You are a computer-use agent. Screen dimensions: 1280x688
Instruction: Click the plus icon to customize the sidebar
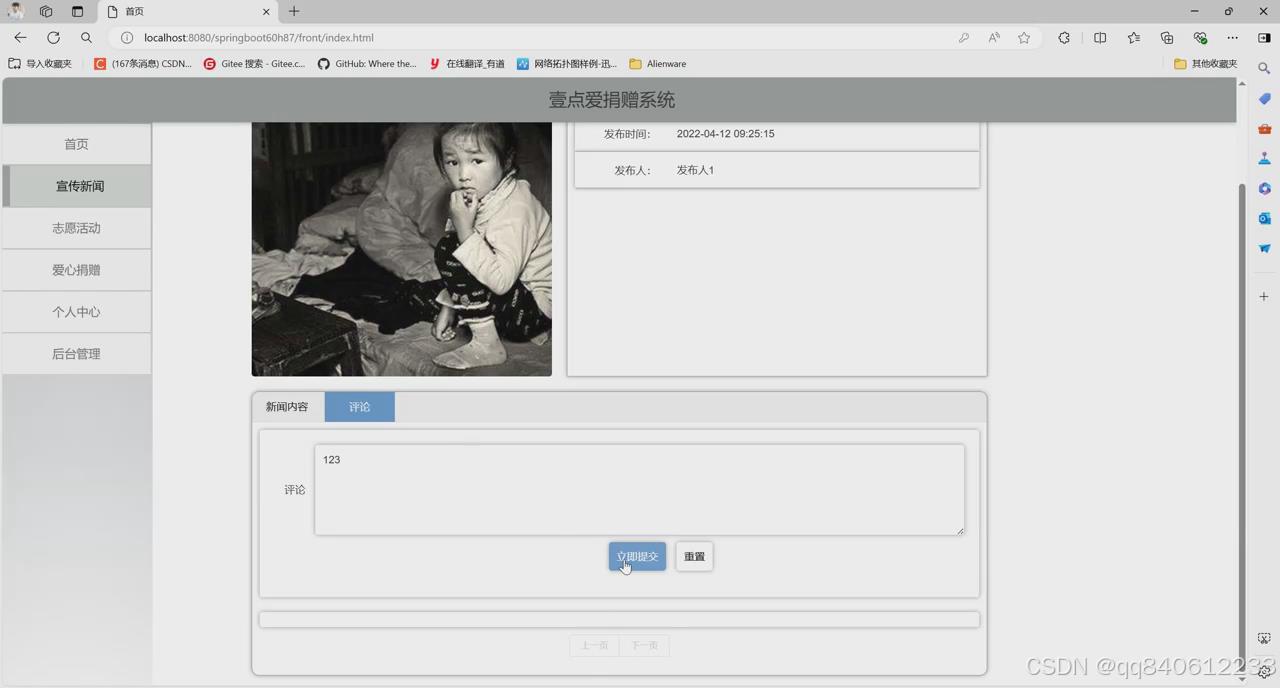[1264, 296]
